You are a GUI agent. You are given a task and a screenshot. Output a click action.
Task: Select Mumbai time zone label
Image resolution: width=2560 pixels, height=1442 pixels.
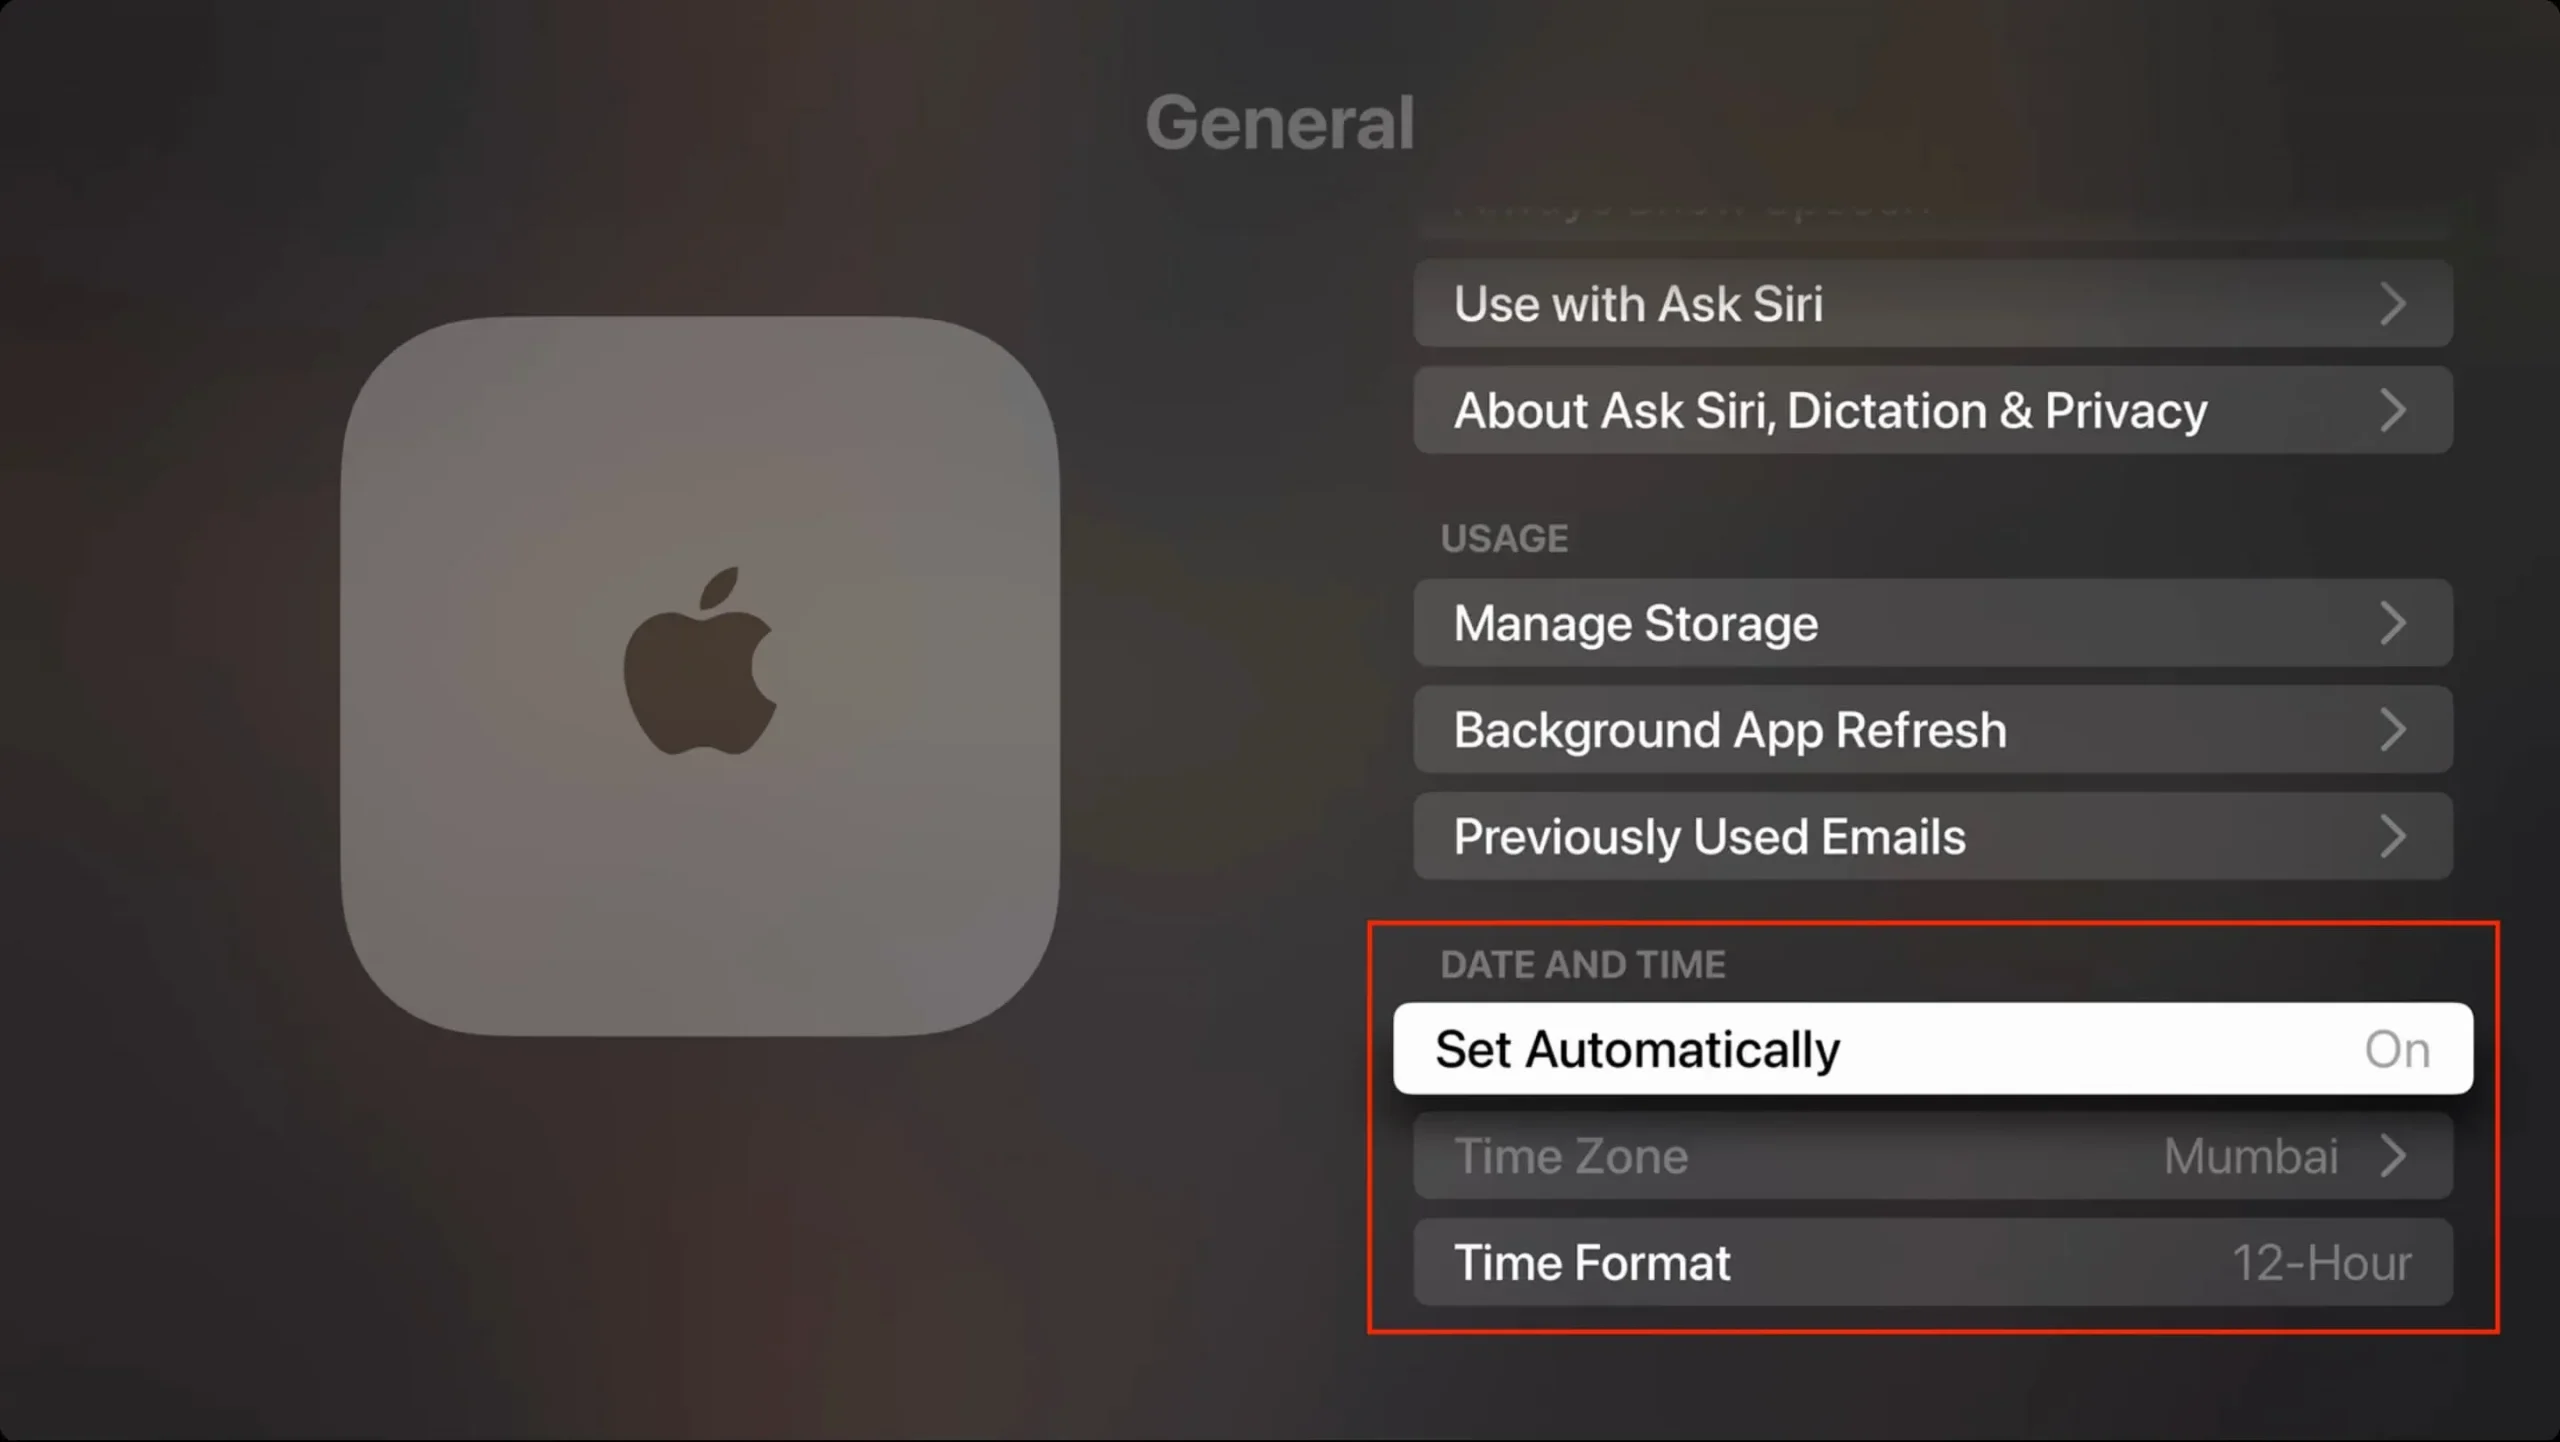2251,1155
